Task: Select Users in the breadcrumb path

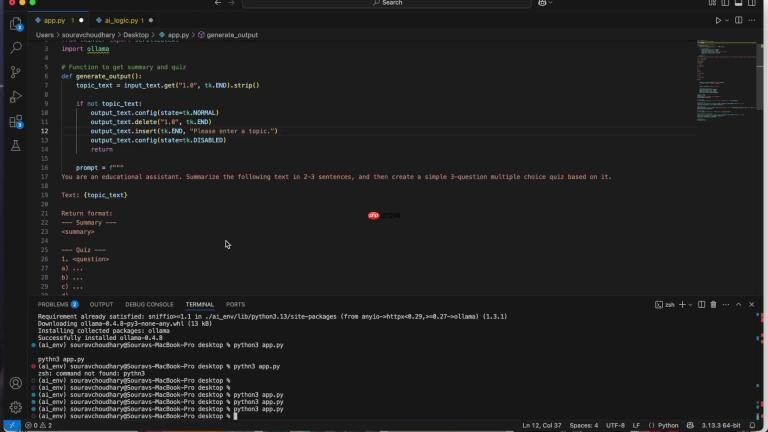Action: (x=45, y=35)
